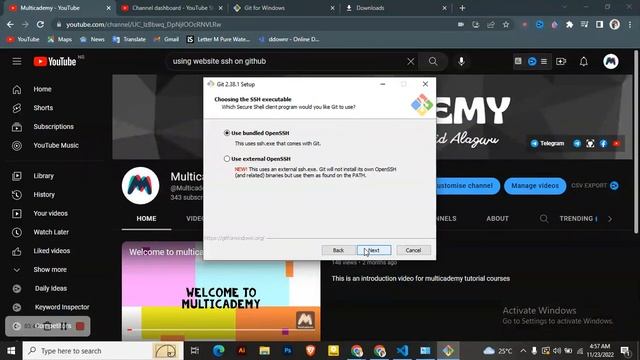This screenshot has height=360, width=640.
Task: Click the page vertical scrollbar
Action: tap(636, 142)
